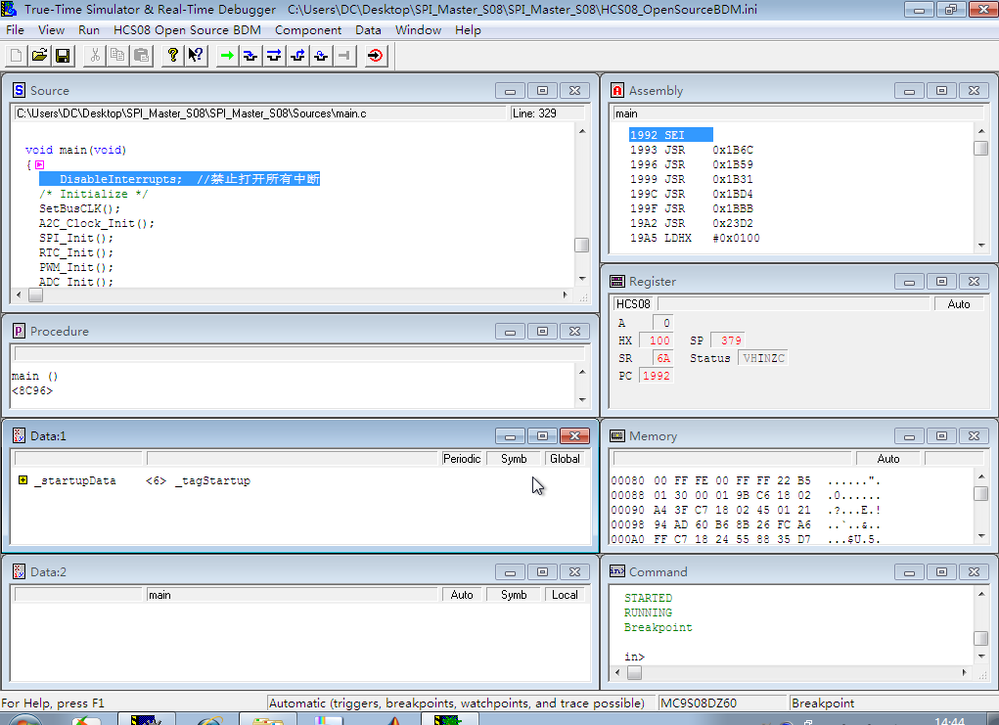999x725 pixels.
Task: Click the Step Over toolbar icon
Action: [274, 56]
